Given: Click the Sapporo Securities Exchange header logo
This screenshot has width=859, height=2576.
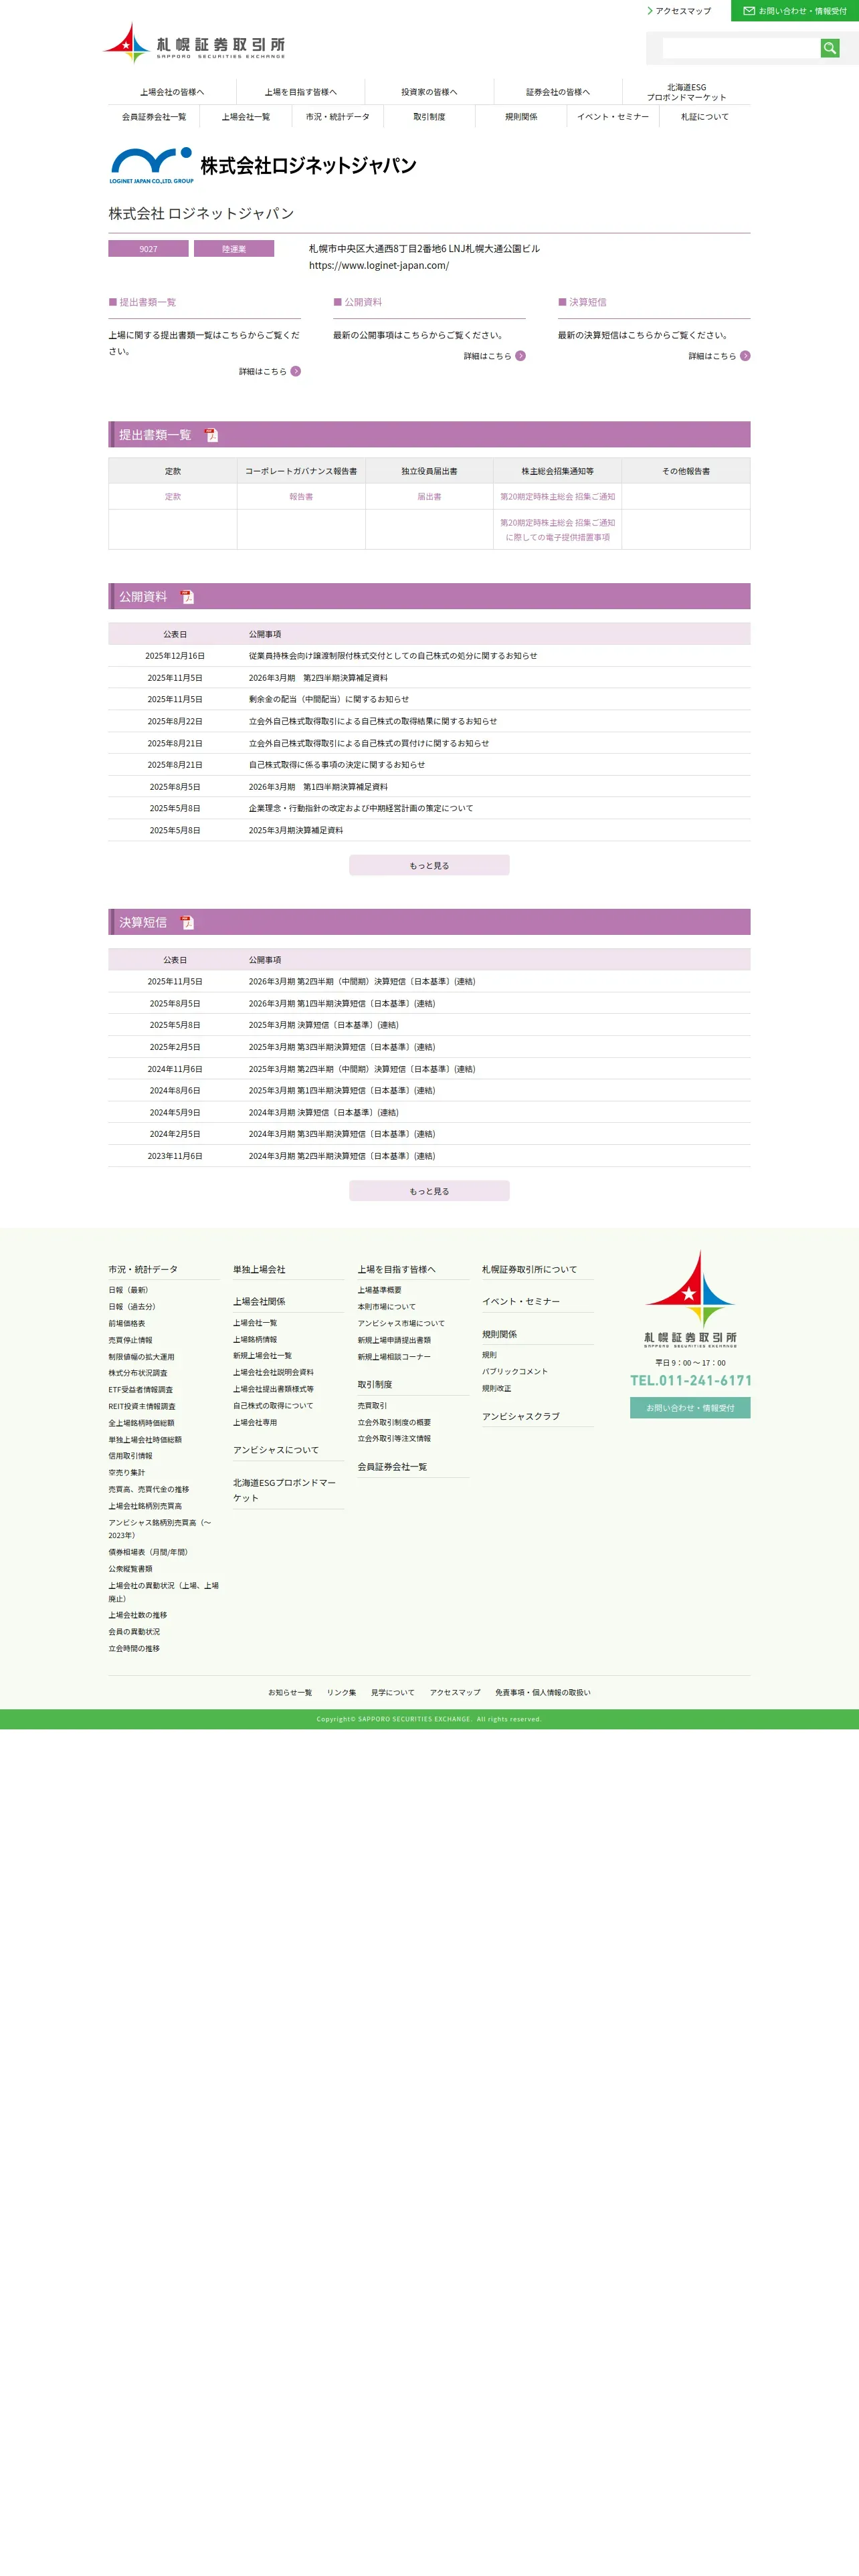Looking at the screenshot, I should tap(194, 44).
